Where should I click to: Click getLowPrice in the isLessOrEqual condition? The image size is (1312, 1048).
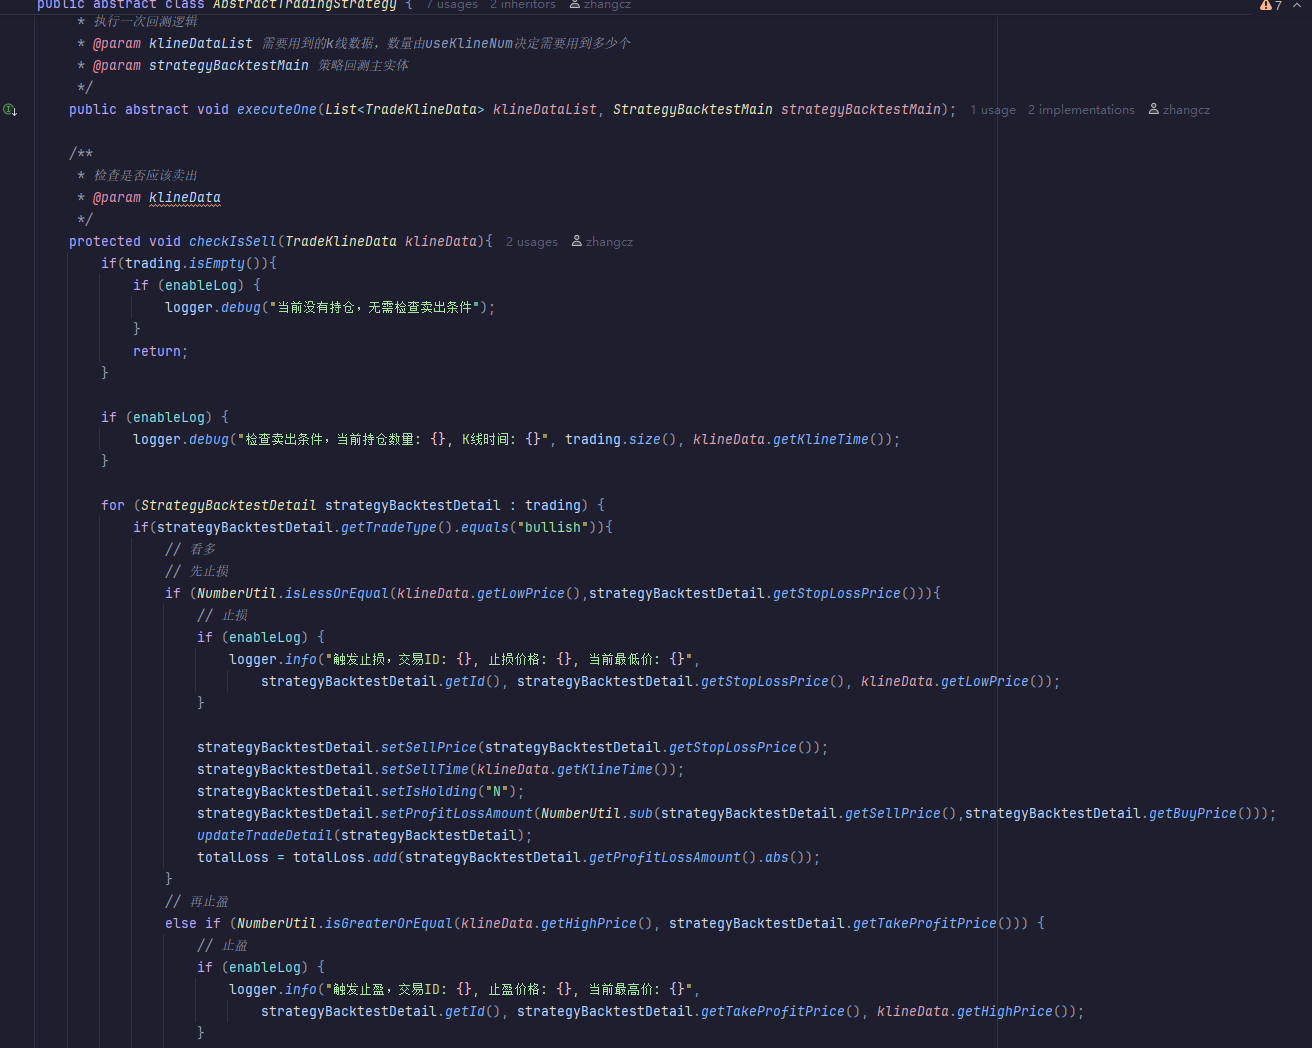click(521, 594)
